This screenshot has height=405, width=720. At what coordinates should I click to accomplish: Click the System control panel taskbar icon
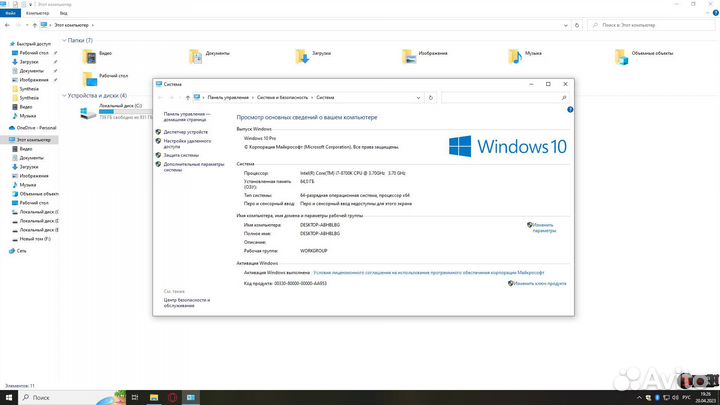(x=191, y=397)
